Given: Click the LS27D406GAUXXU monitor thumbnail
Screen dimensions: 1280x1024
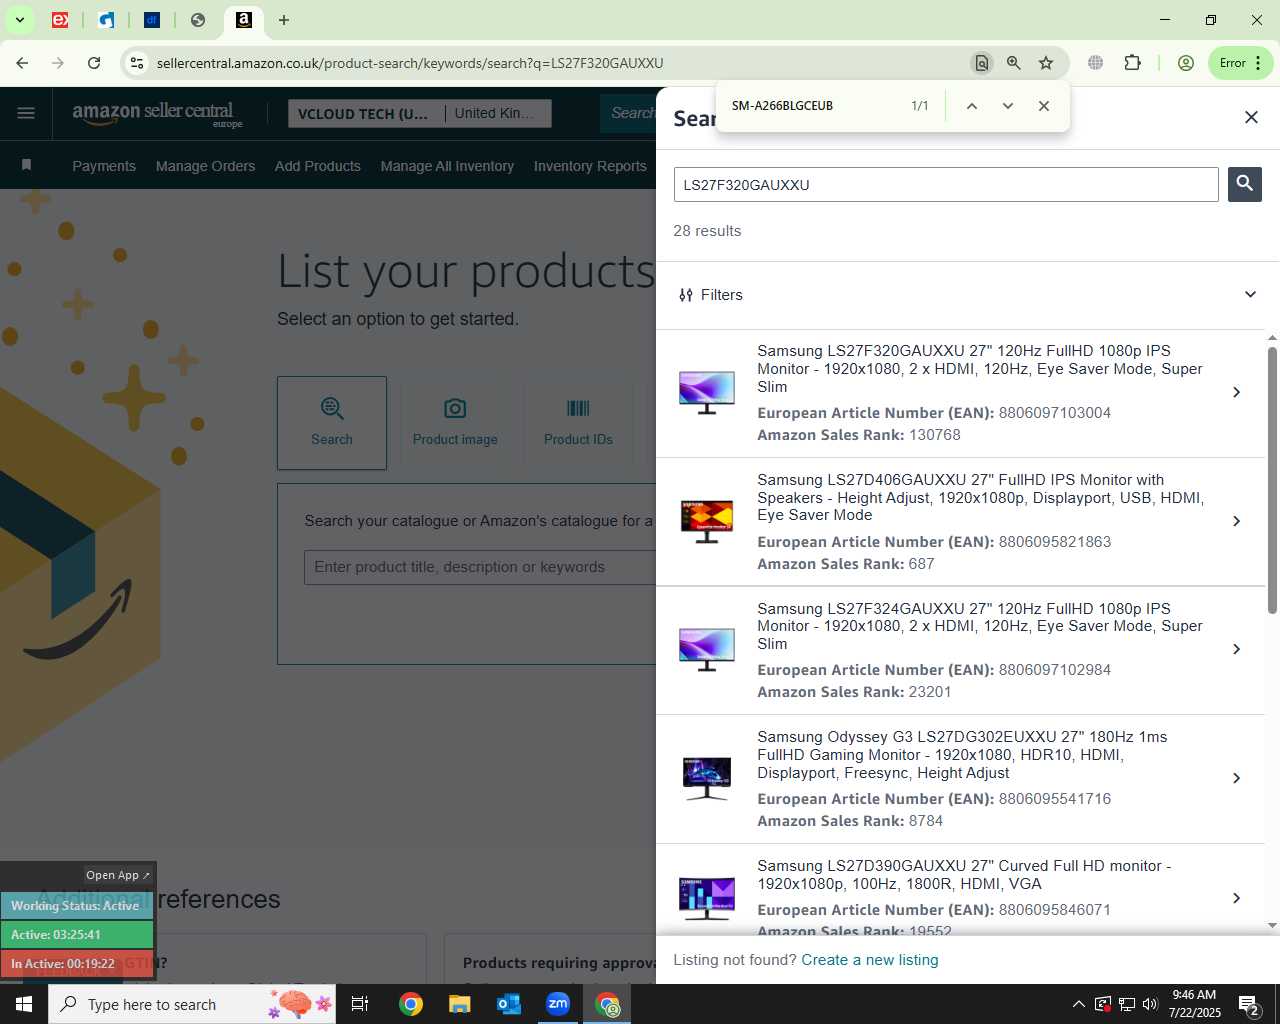Looking at the screenshot, I should pos(707,521).
